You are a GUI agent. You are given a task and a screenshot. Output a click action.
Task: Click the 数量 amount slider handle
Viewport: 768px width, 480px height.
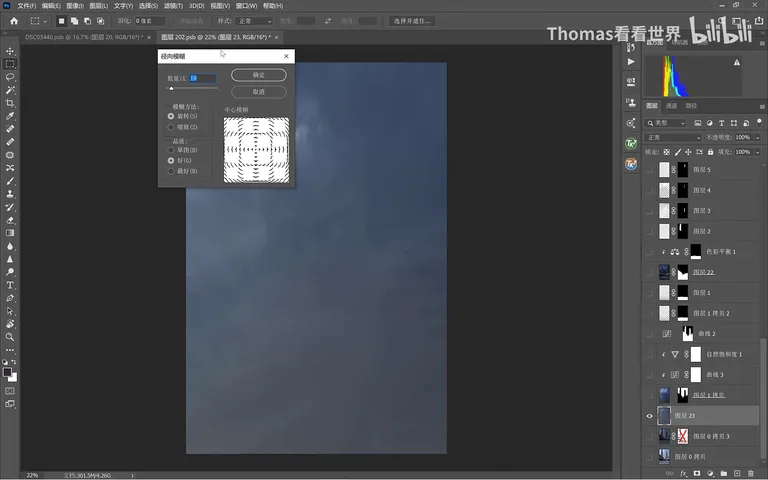coord(171,88)
